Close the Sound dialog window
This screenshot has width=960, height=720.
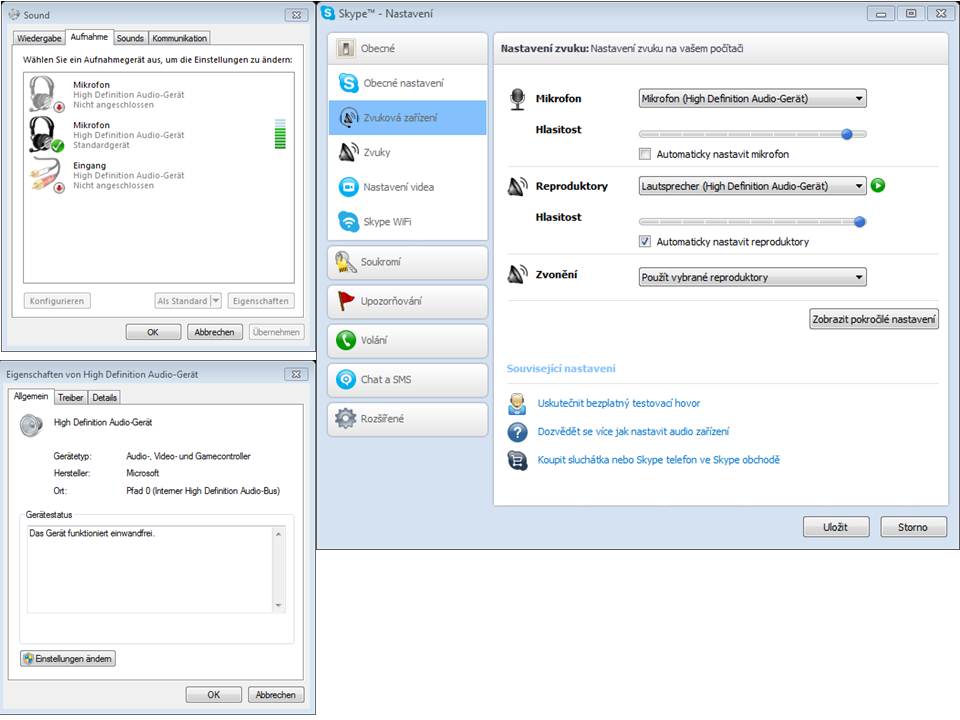pyautogui.click(x=296, y=15)
